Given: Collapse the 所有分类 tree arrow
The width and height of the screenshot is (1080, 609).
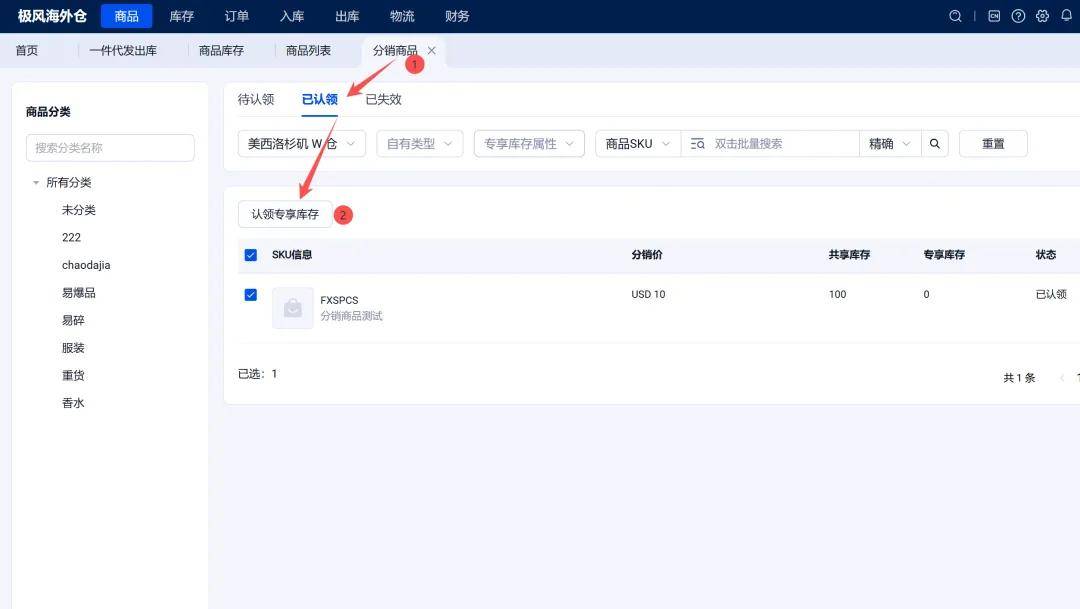Looking at the screenshot, I should (36, 183).
